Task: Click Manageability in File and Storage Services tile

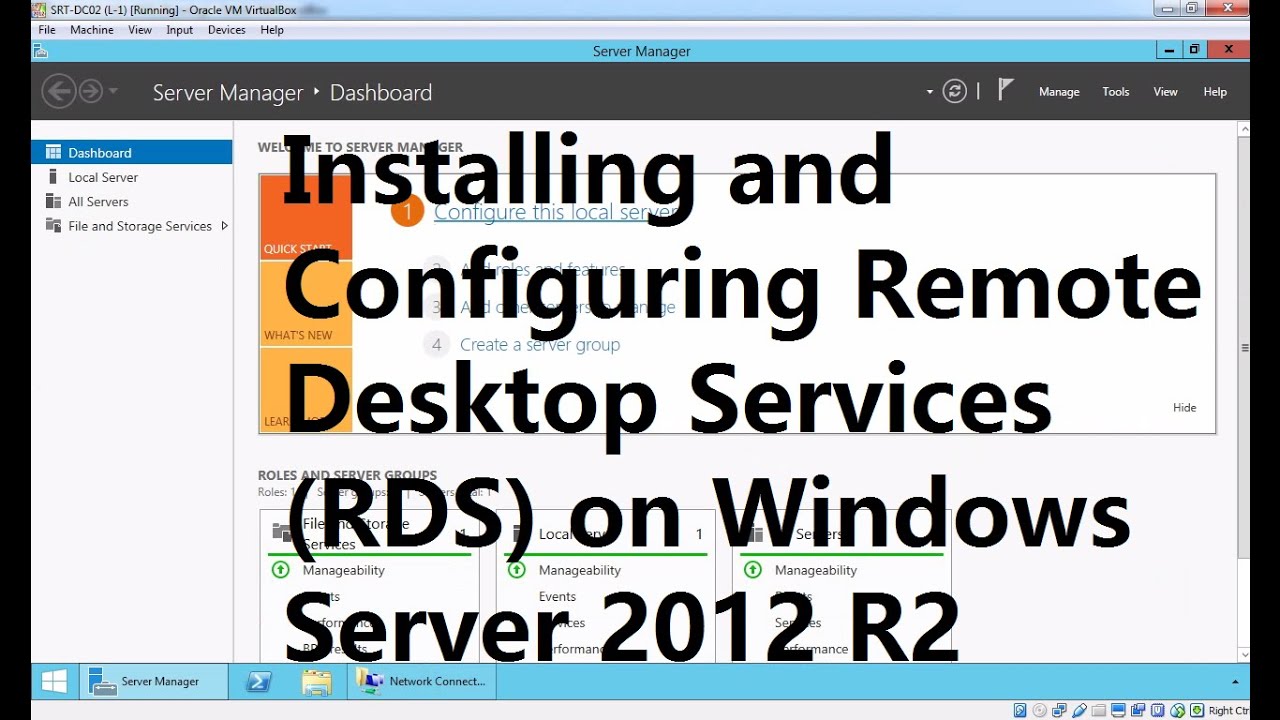Action: point(343,570)
